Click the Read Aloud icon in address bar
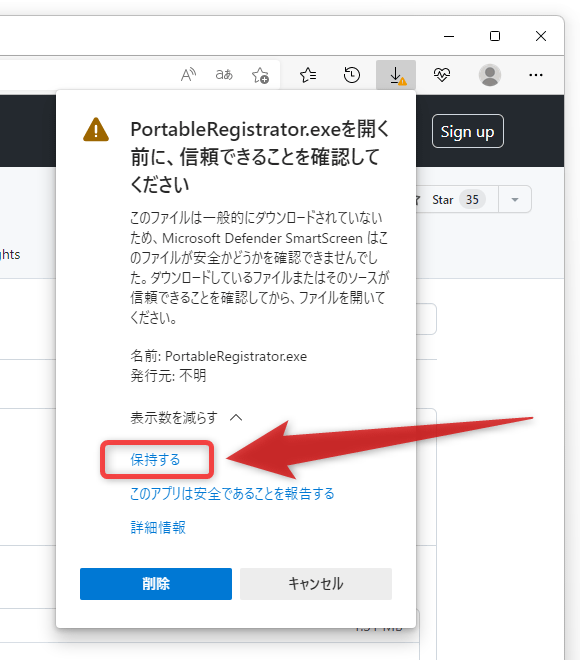The image size is (580, 660). coord(188,75)
